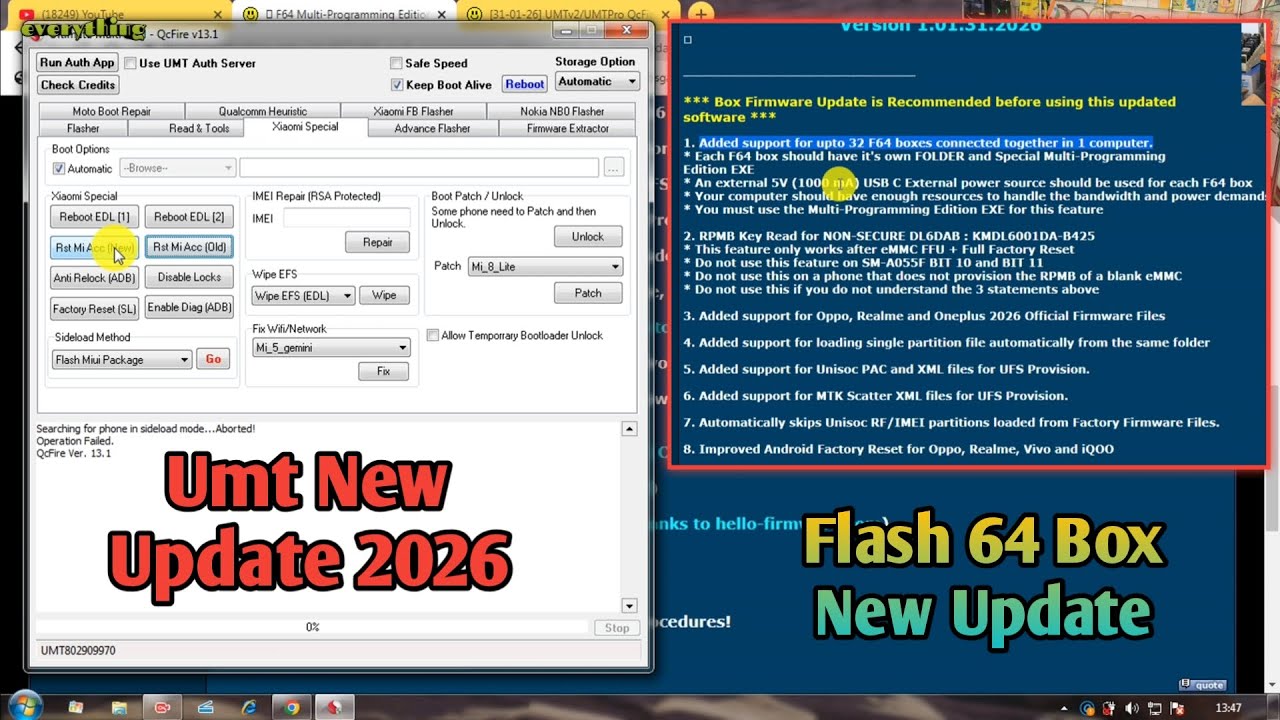Click the ellipsis browse file button
The height and width of the screenshot is (720, 1280).
tap(614, 168)
